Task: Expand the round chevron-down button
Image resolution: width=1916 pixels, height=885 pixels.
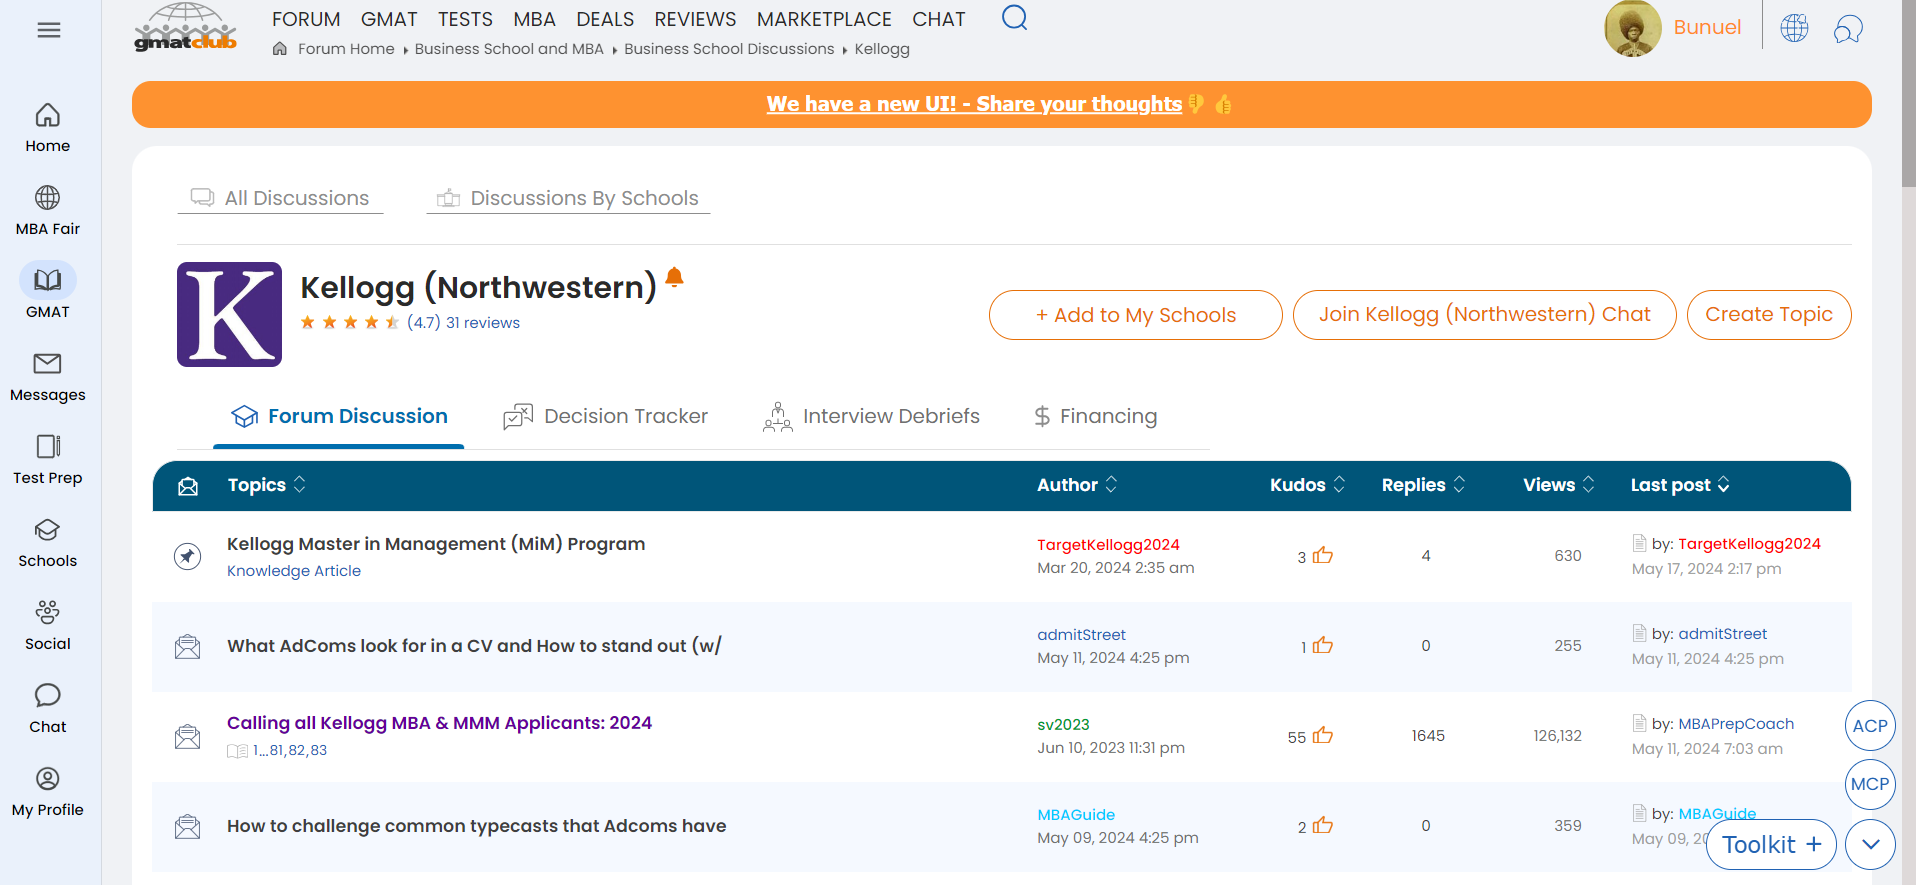Action: pyautogui.click(x=1870, y=845)
